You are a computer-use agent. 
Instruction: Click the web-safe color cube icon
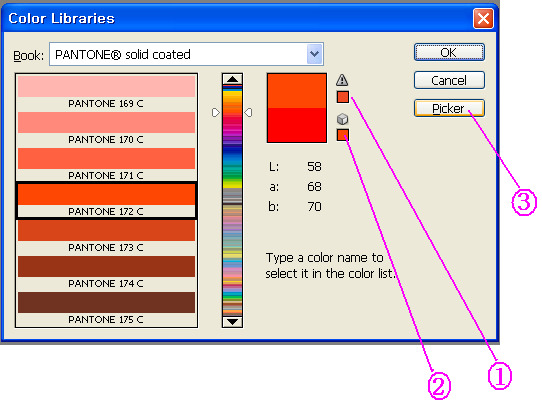342,119
